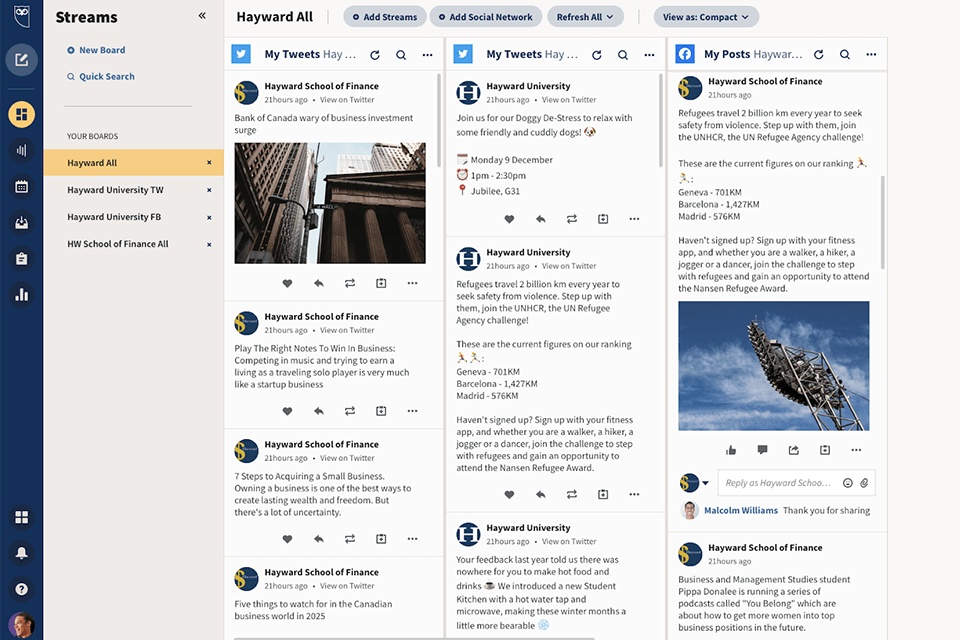Click the Hootsuite owl logo

click(21, 17)
